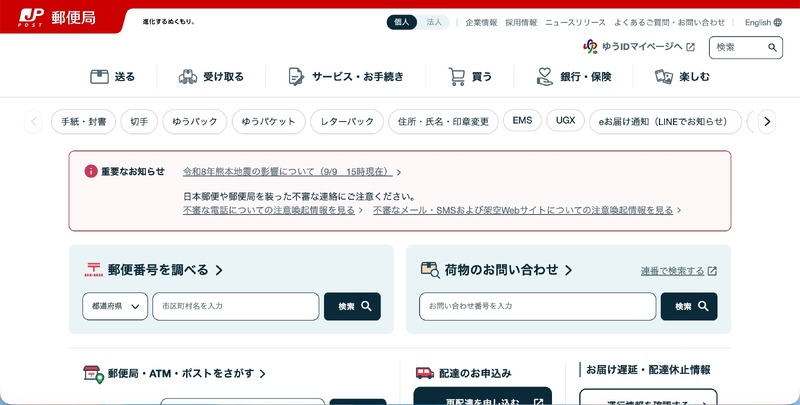The width and height of the screenshot is (800, 405).
Task: Click the photo cards icon beside 楽しむ
Action: pos(664,77)
